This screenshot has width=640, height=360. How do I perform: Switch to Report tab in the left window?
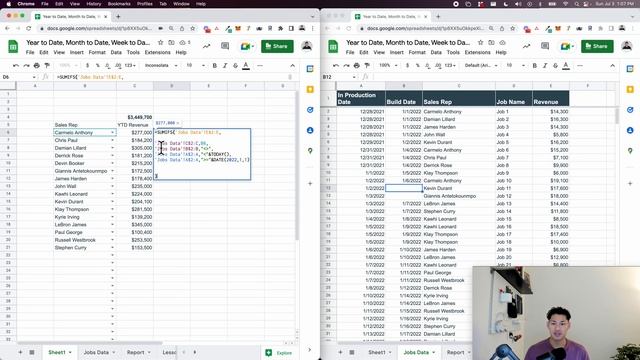138,352
